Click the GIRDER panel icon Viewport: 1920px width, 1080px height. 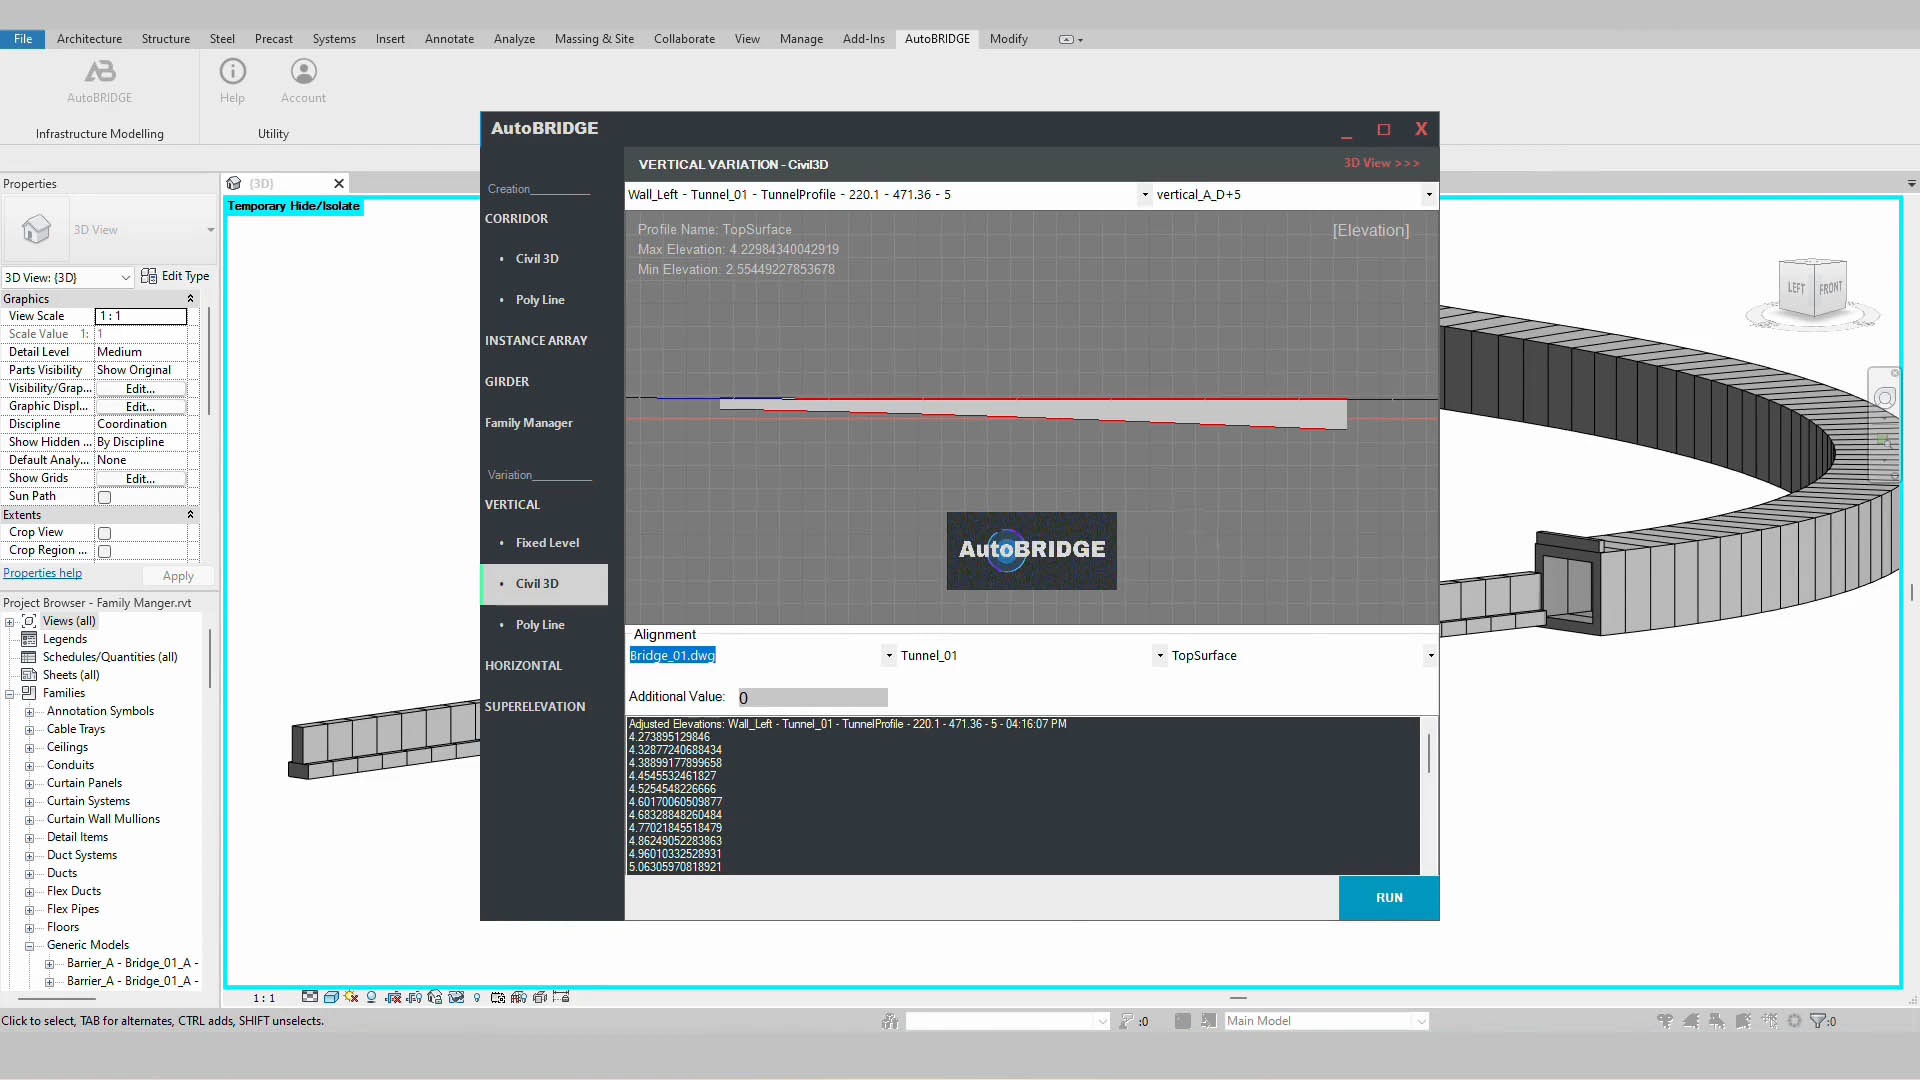pyautogui.click(x=509, y=381)
